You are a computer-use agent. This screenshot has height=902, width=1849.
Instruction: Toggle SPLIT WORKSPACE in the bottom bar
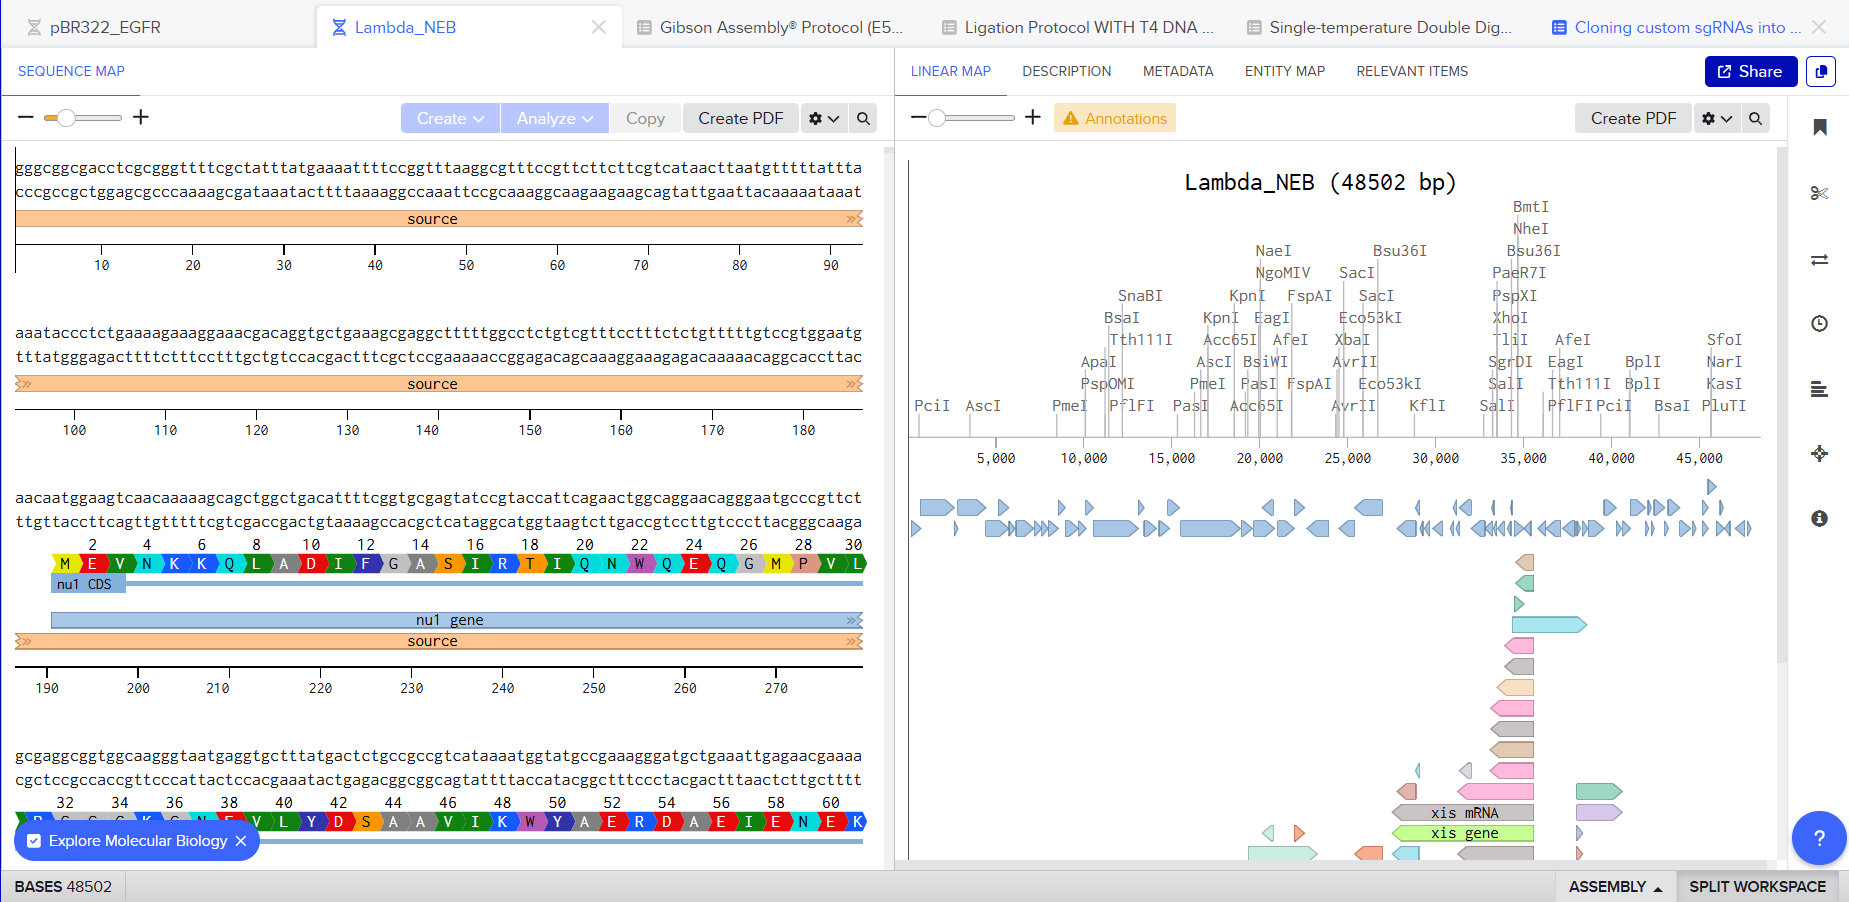pos(1757,886)
